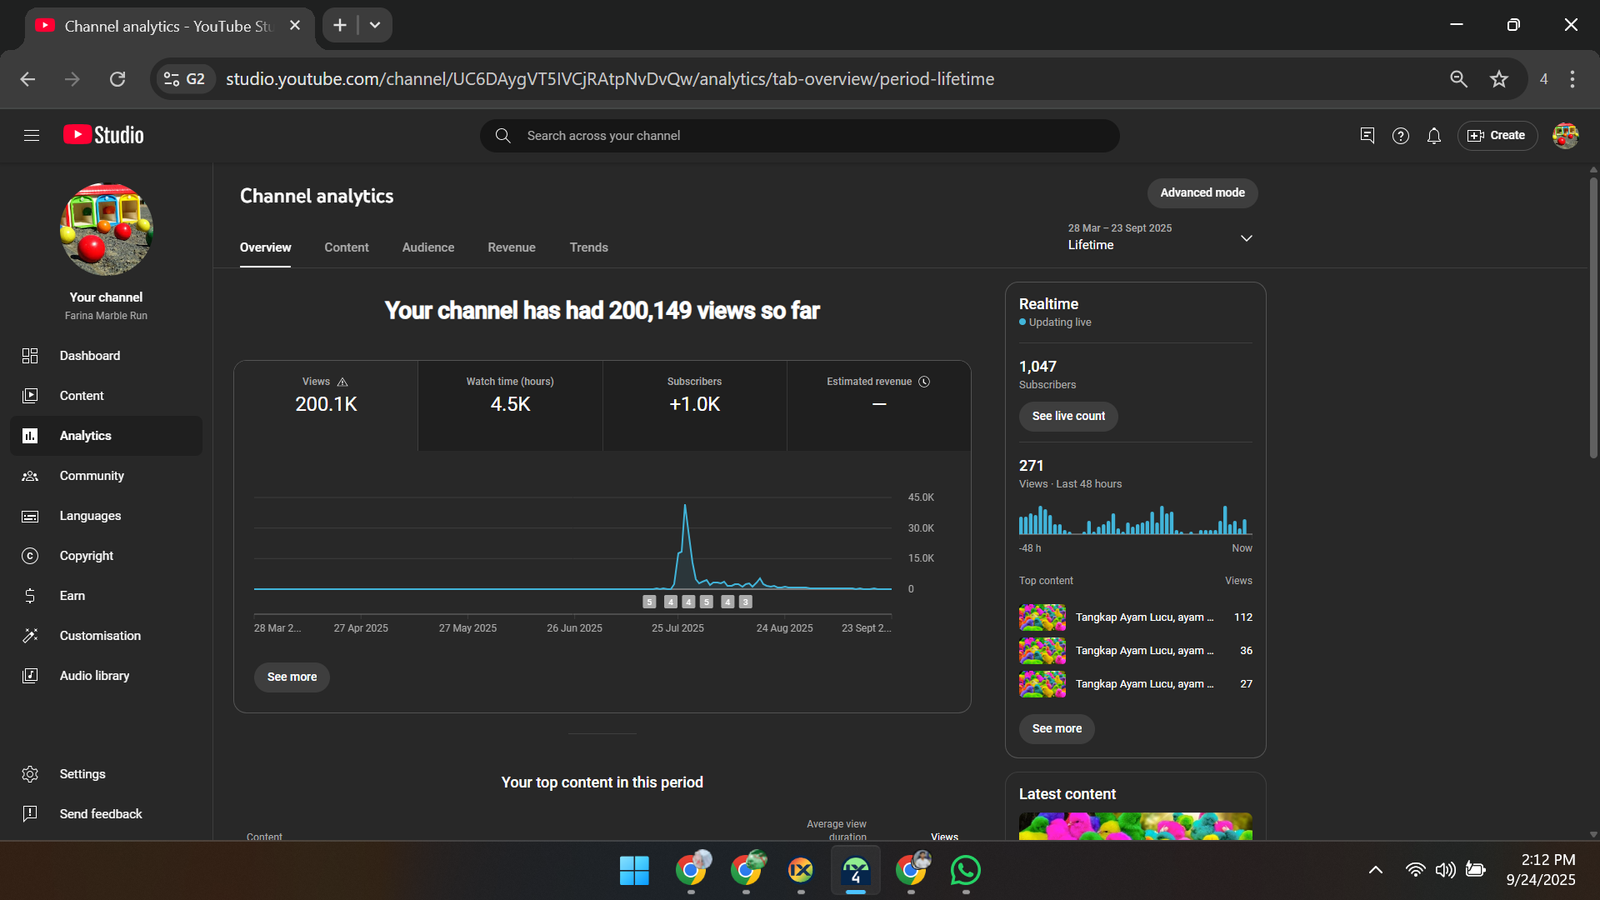The image size is (1600, 900).
Task: Click the See live count button
Action: point(1068,416)
